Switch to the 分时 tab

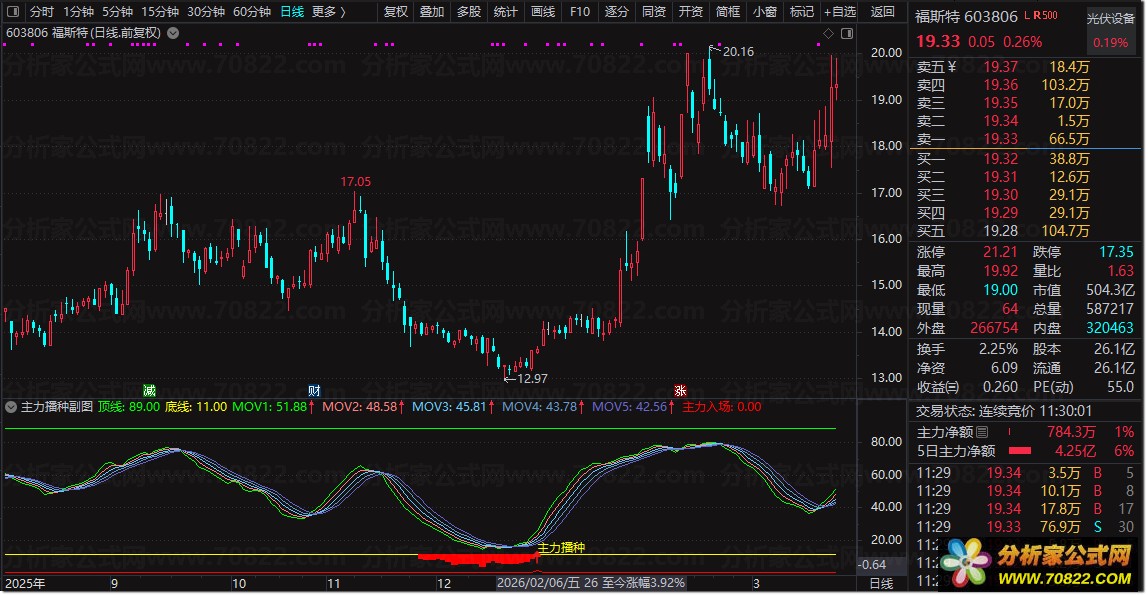click(x=41, y=12)
